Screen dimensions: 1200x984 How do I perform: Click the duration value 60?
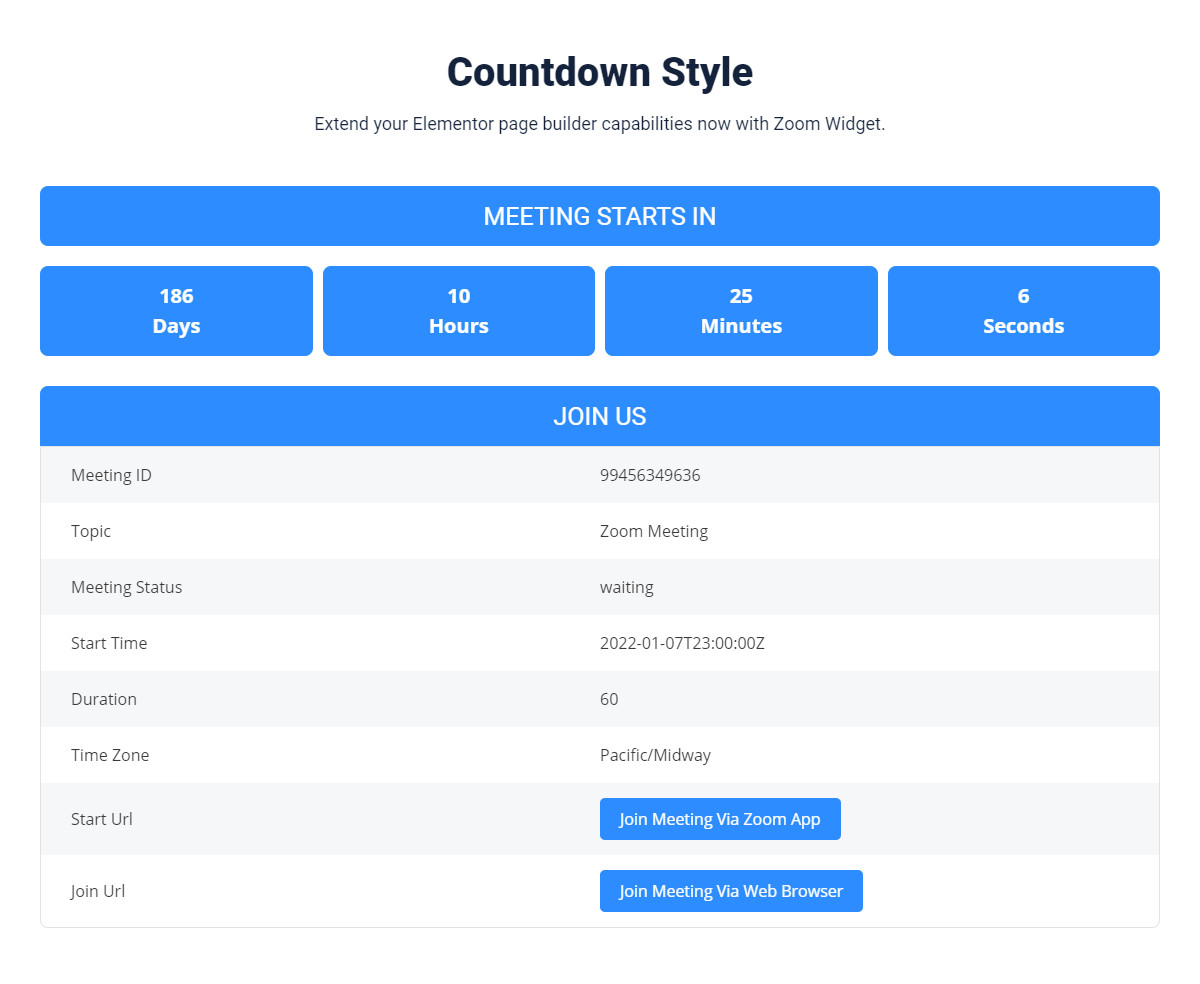tap(609, 699)
